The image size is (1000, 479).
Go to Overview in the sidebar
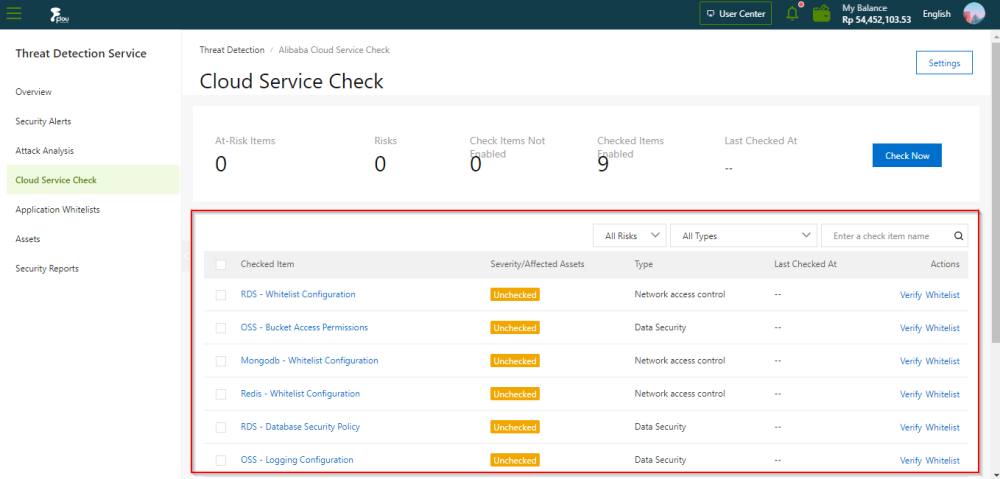pos(34,92)
